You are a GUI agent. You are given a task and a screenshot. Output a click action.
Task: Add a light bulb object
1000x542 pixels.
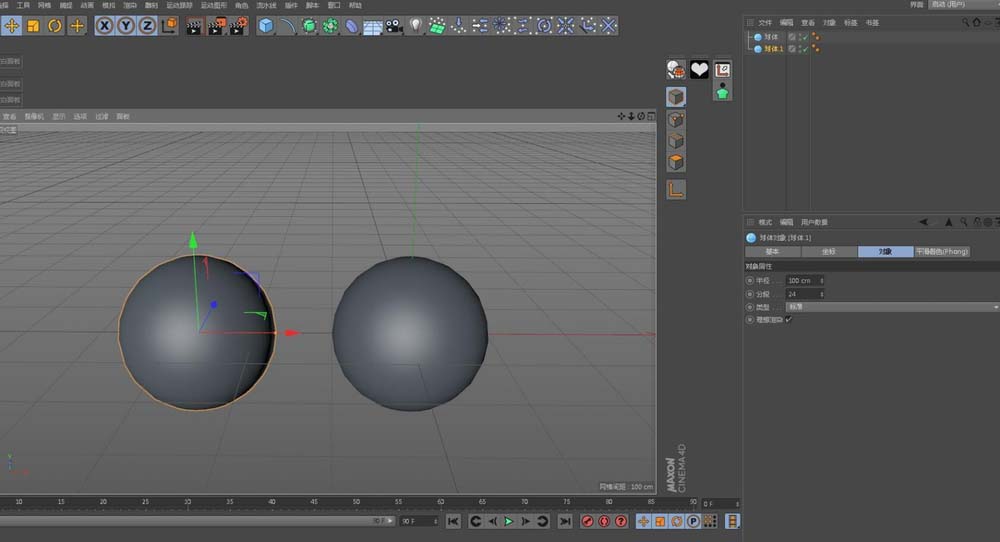(x=416, y=26)
